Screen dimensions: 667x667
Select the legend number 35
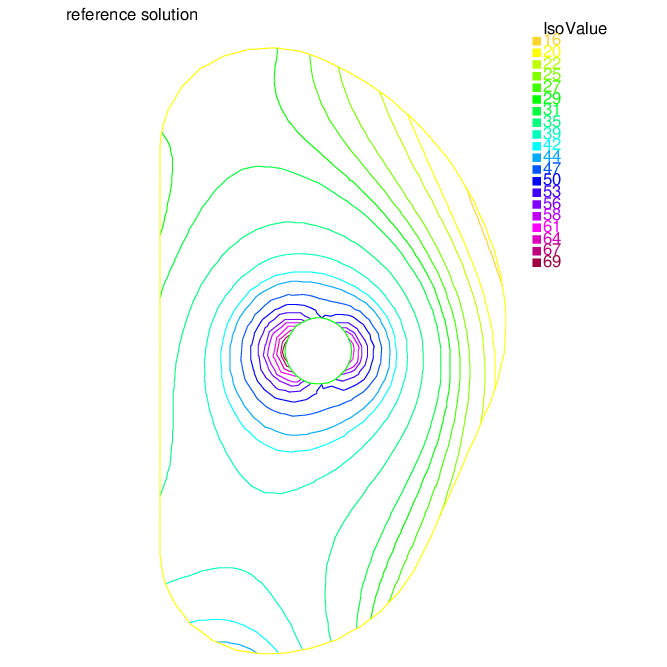(x=552, y=122)
